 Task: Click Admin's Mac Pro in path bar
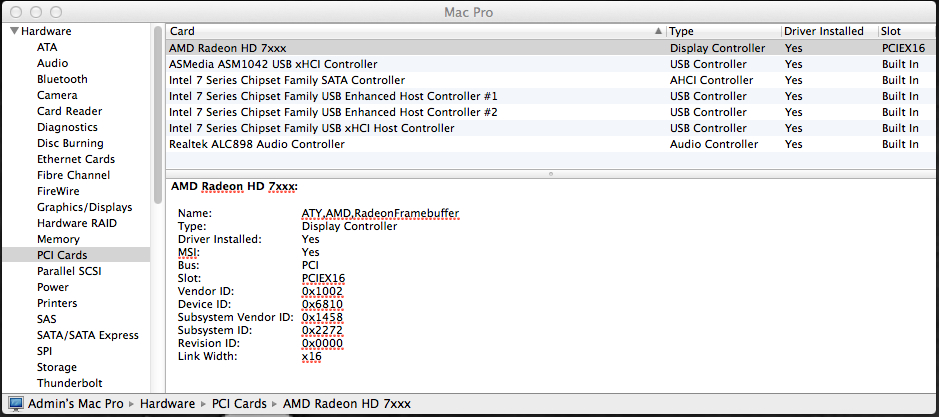pyautogui.click(x=75, y=404)
